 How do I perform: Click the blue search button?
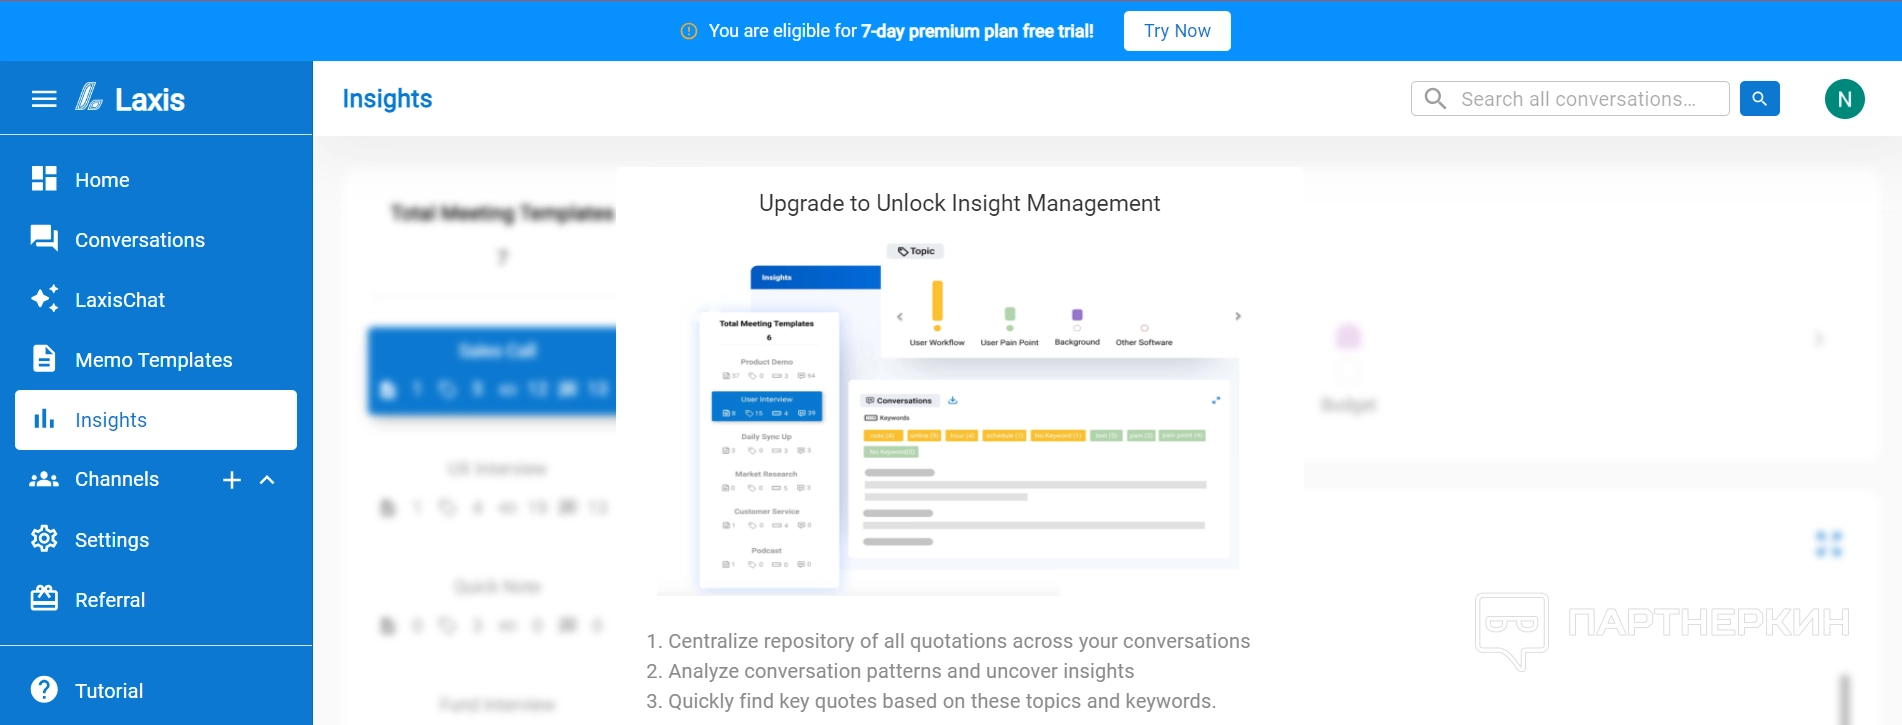click(x=1760, y=99)
